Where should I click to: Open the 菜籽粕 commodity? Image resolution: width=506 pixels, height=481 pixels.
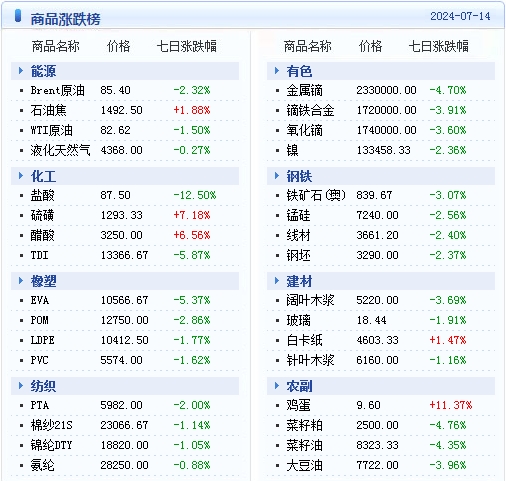point(304,425)
